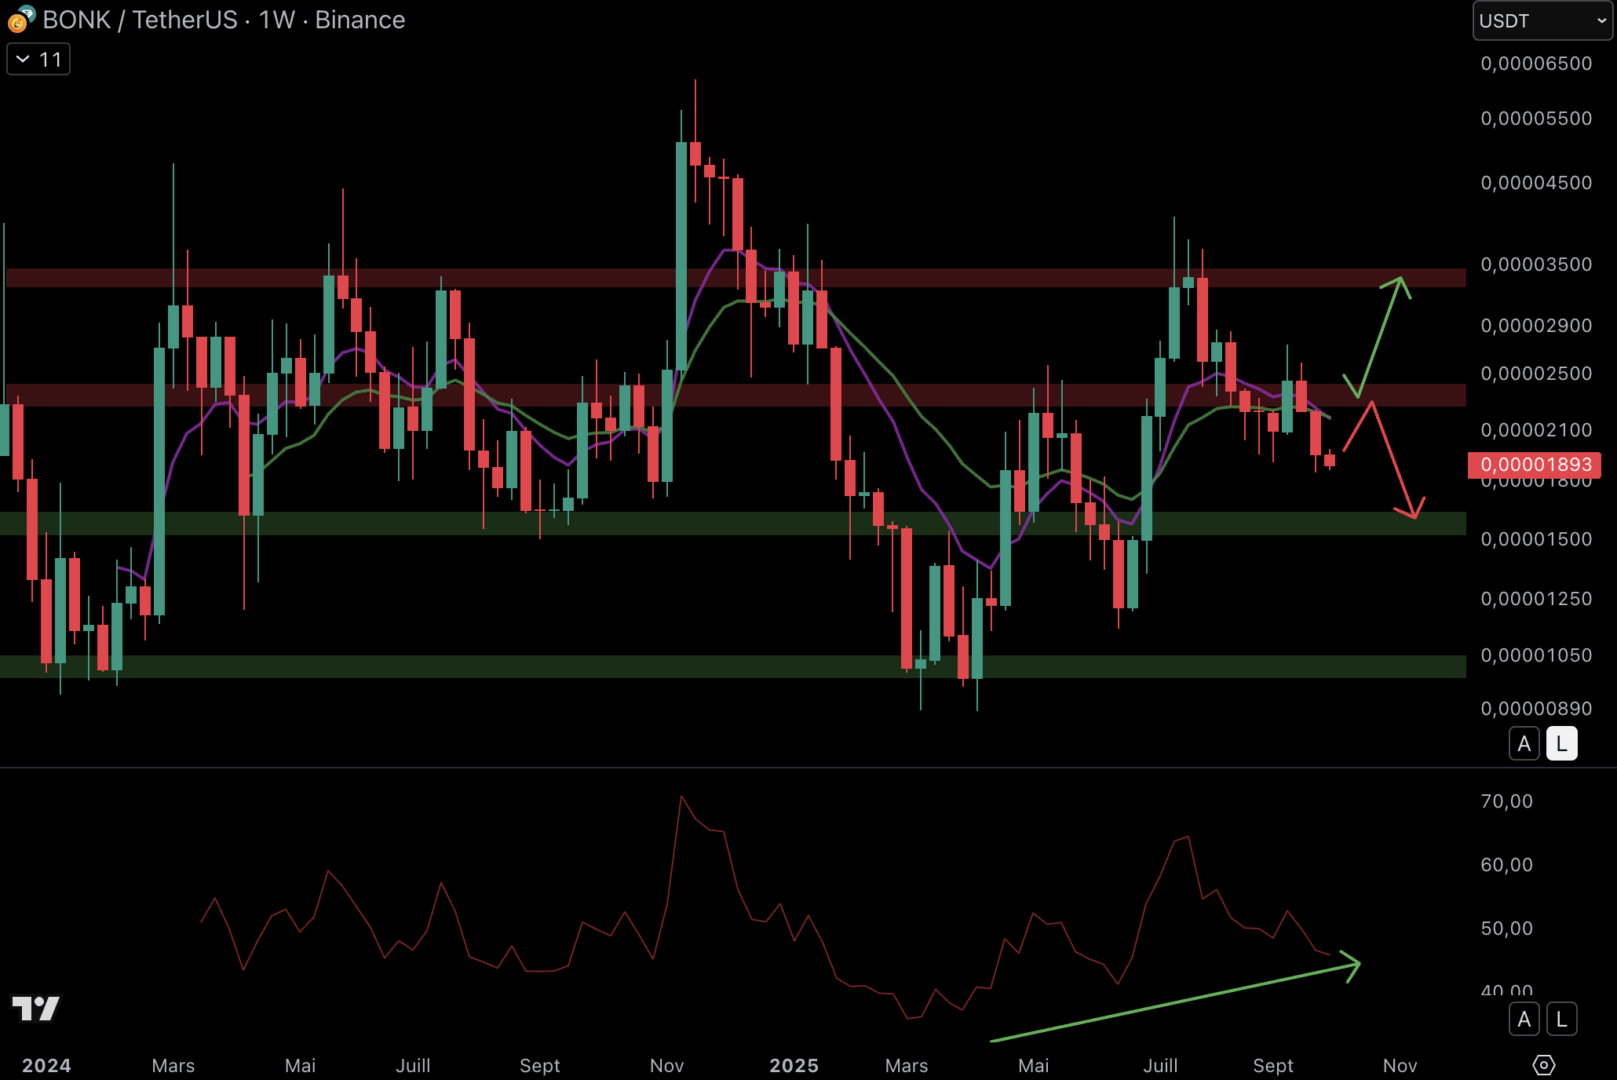Click the 0,00002900 price axis label
The width and height of the screenshot is (1617, 1080).
coord(1536,326)
